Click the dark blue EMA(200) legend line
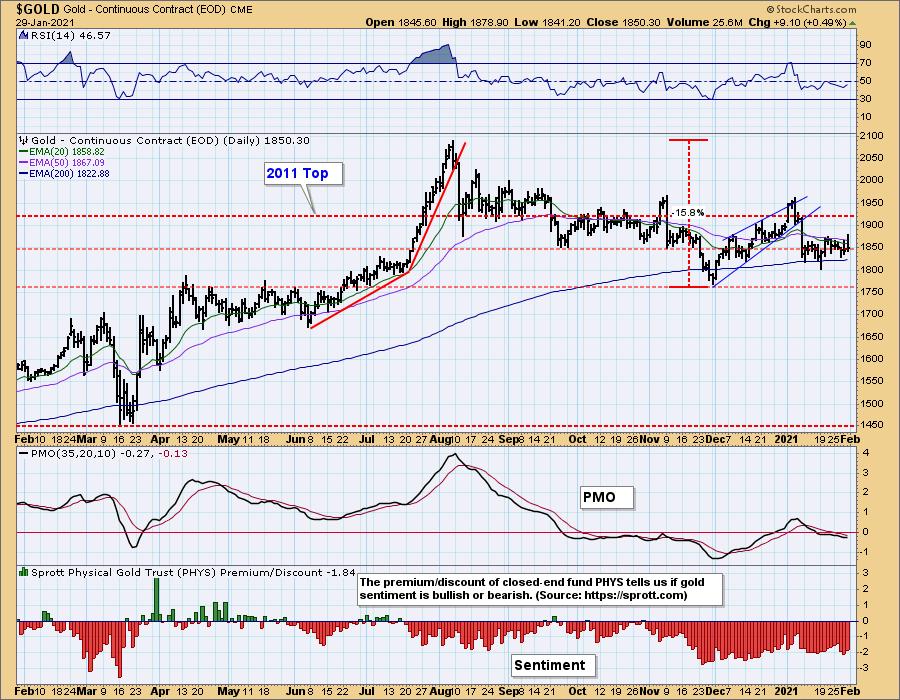 24,174
